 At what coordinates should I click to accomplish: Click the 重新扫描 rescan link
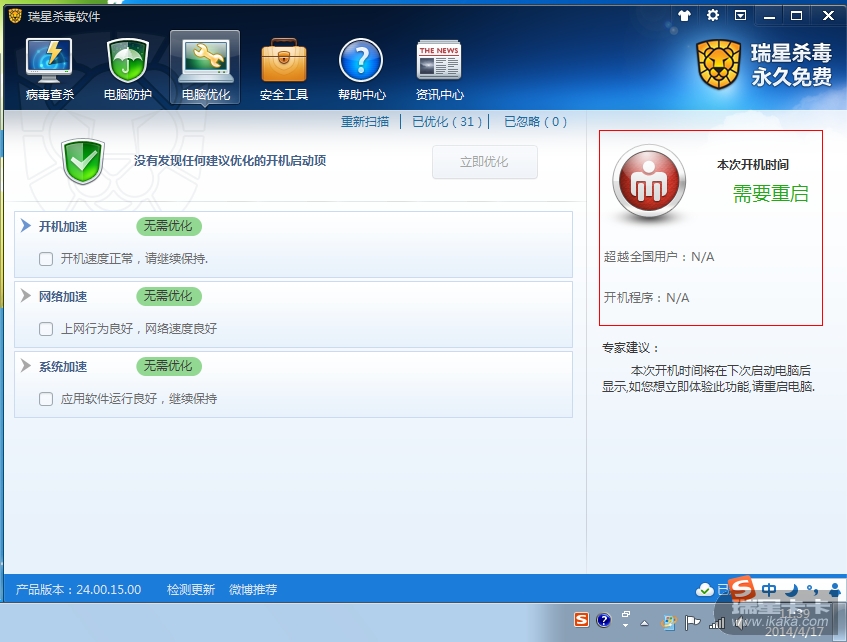point(365,122)
